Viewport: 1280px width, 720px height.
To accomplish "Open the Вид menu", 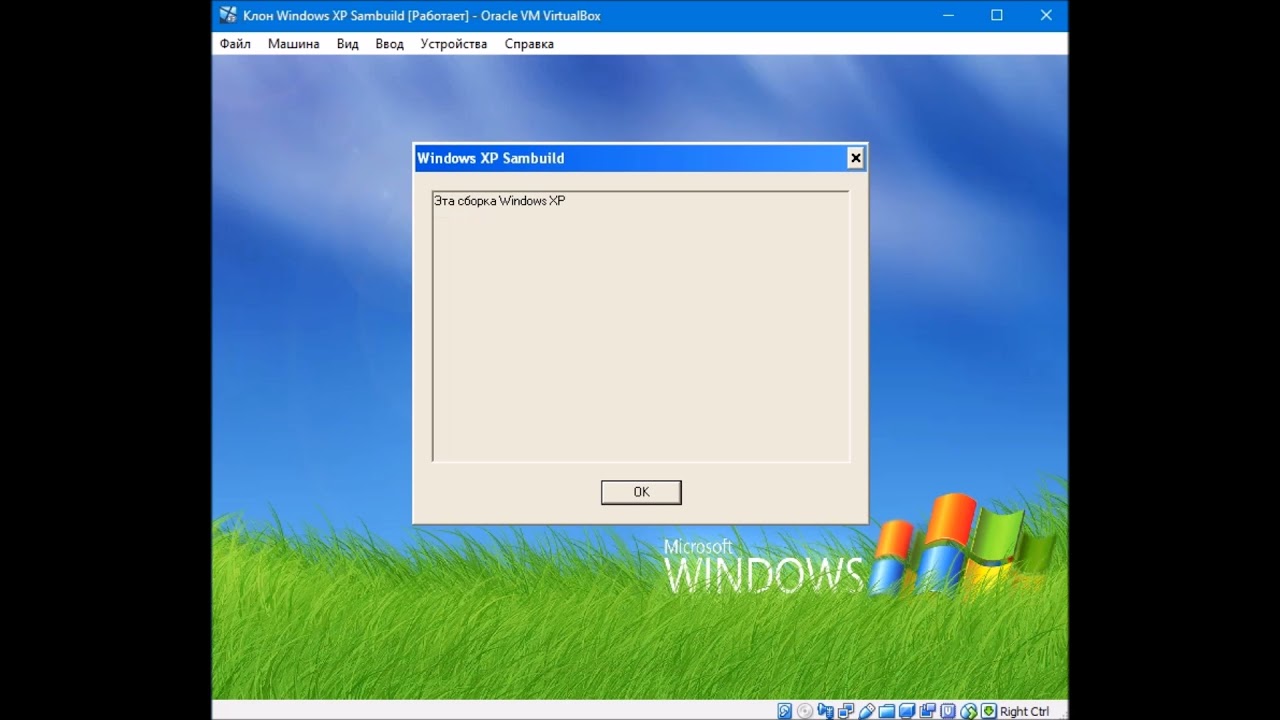I will click(x=347, y=44).
